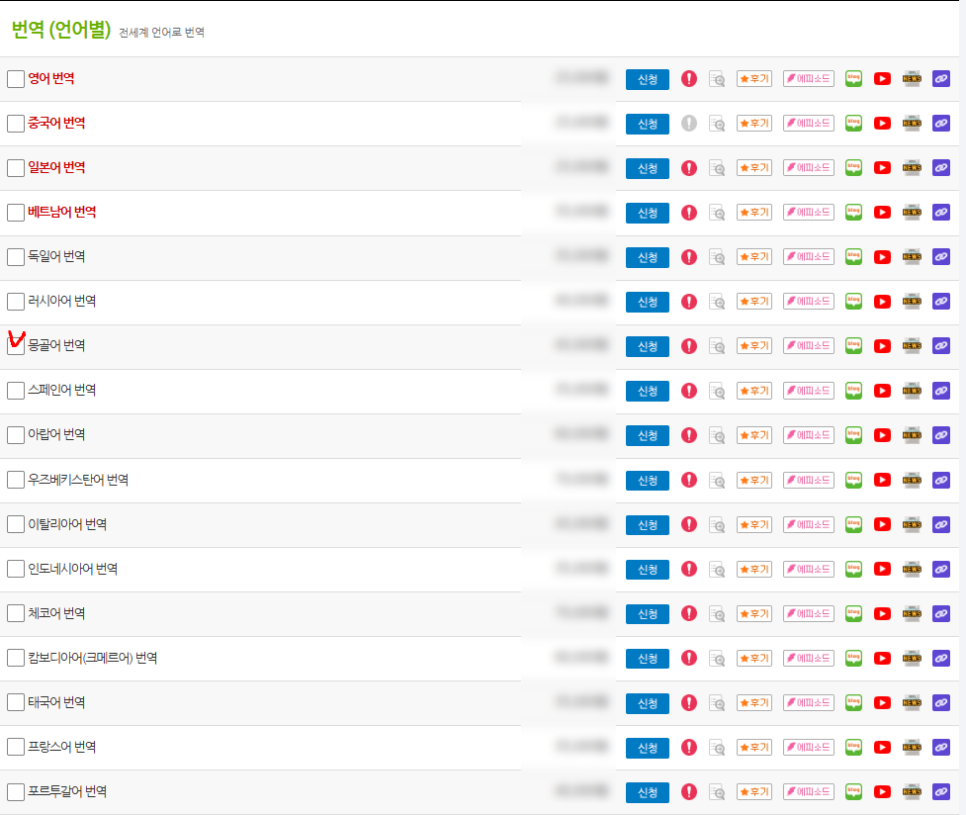Image resolution: width=966 pixels, height=815 pixels.
Task: Check the 중국어 번역 checkbox
Action: click(x=16, y=123)
